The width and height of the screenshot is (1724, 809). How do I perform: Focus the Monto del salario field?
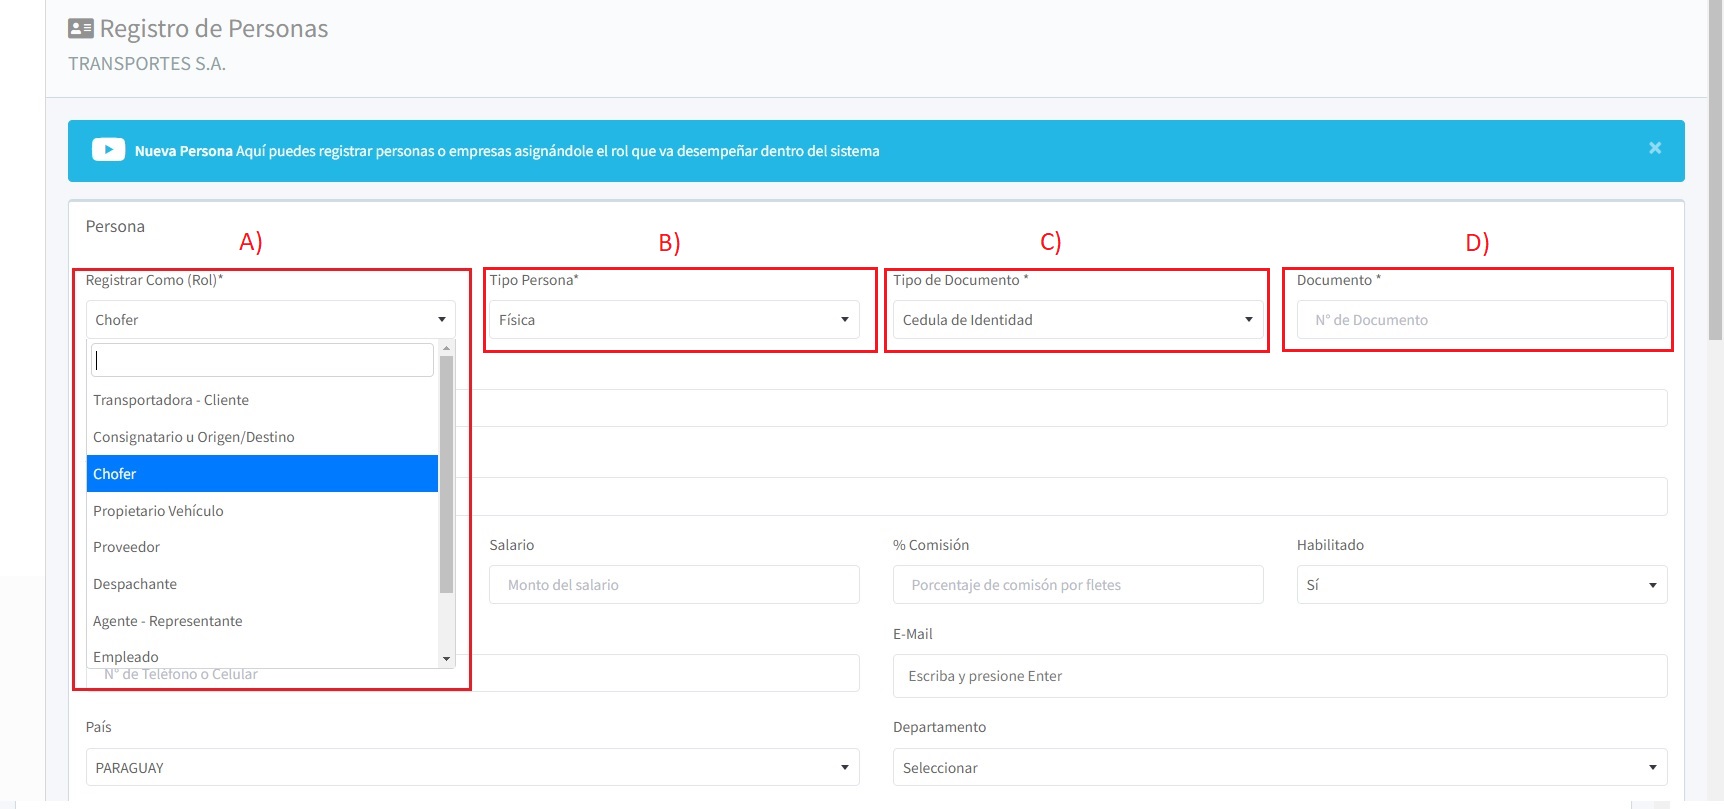[673, 585]
